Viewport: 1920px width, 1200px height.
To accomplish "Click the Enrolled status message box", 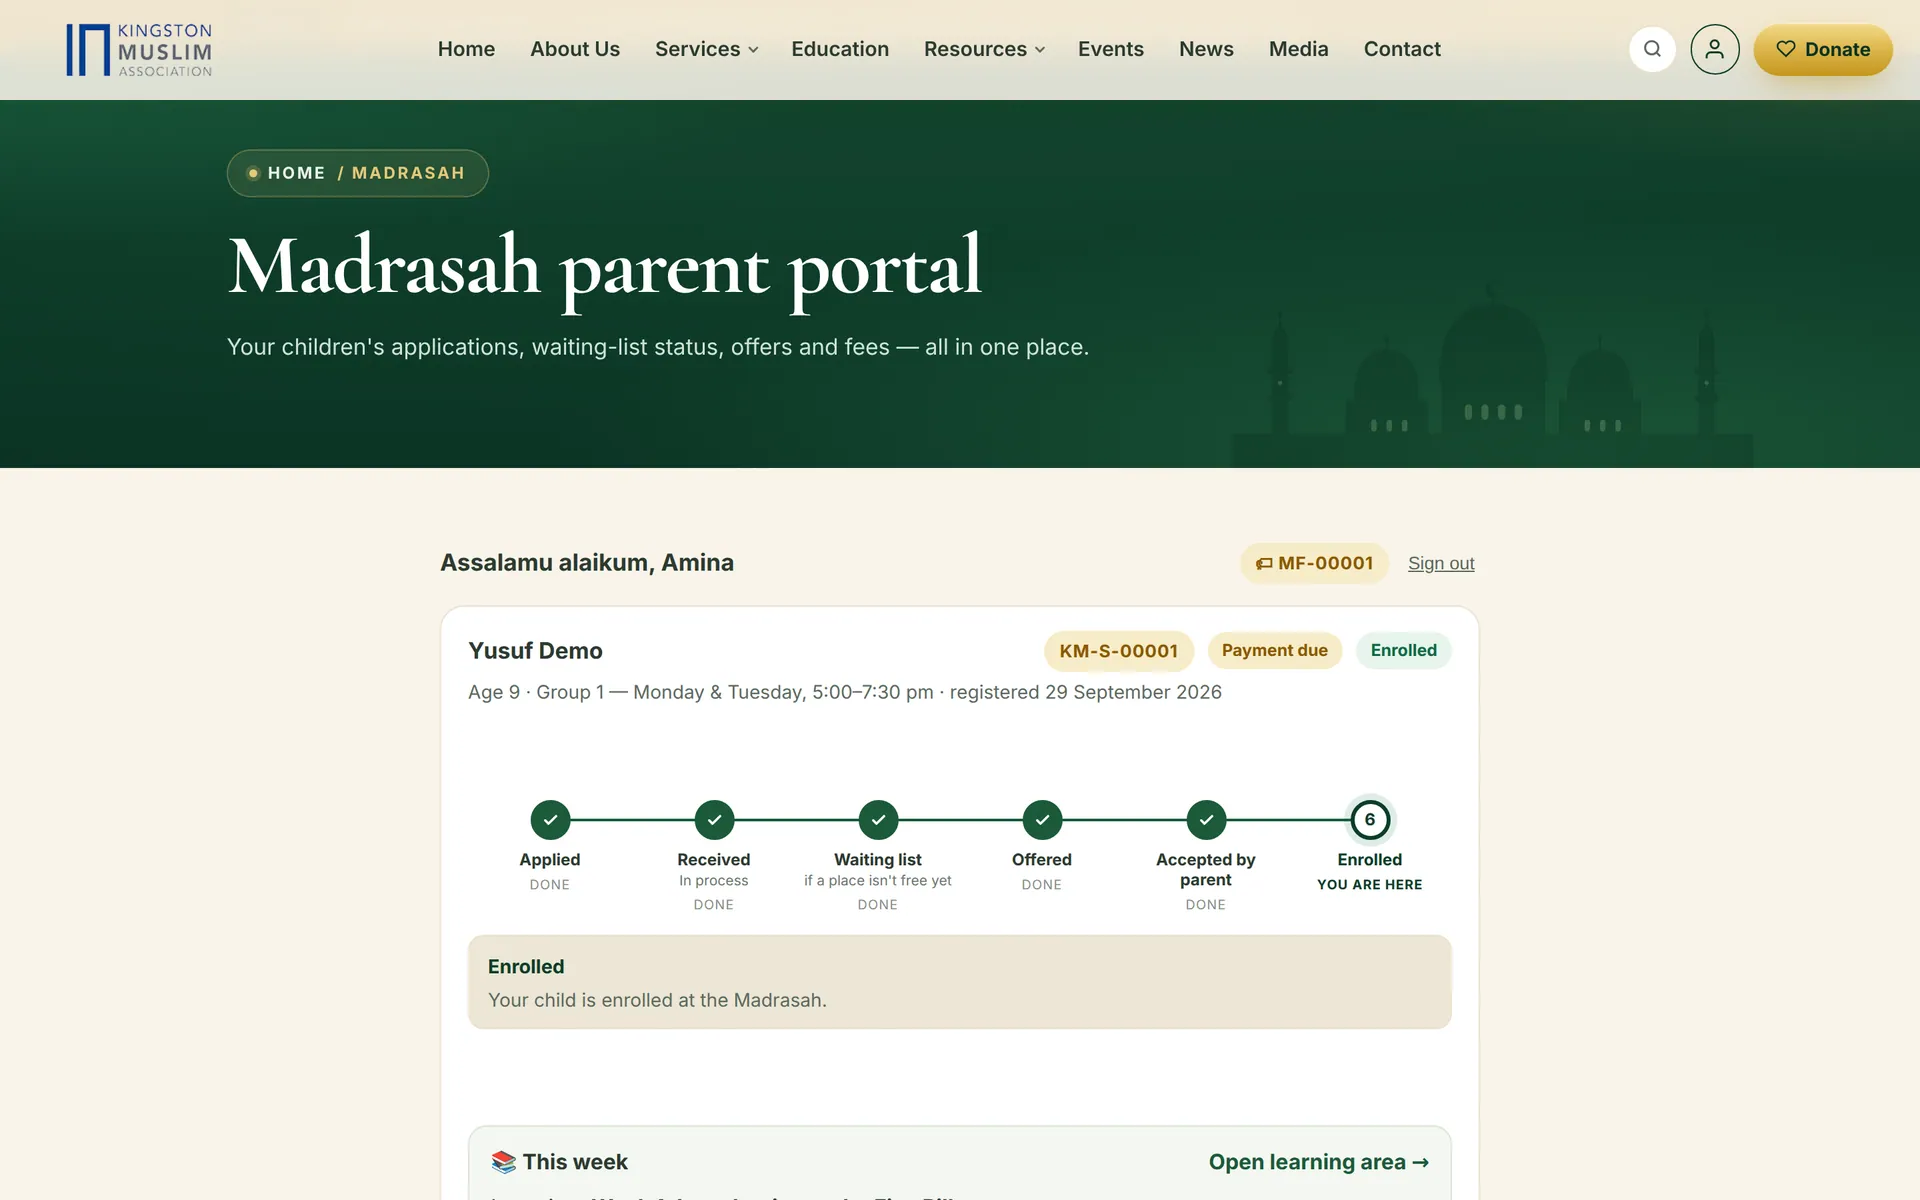I will [x=959, y=982].
